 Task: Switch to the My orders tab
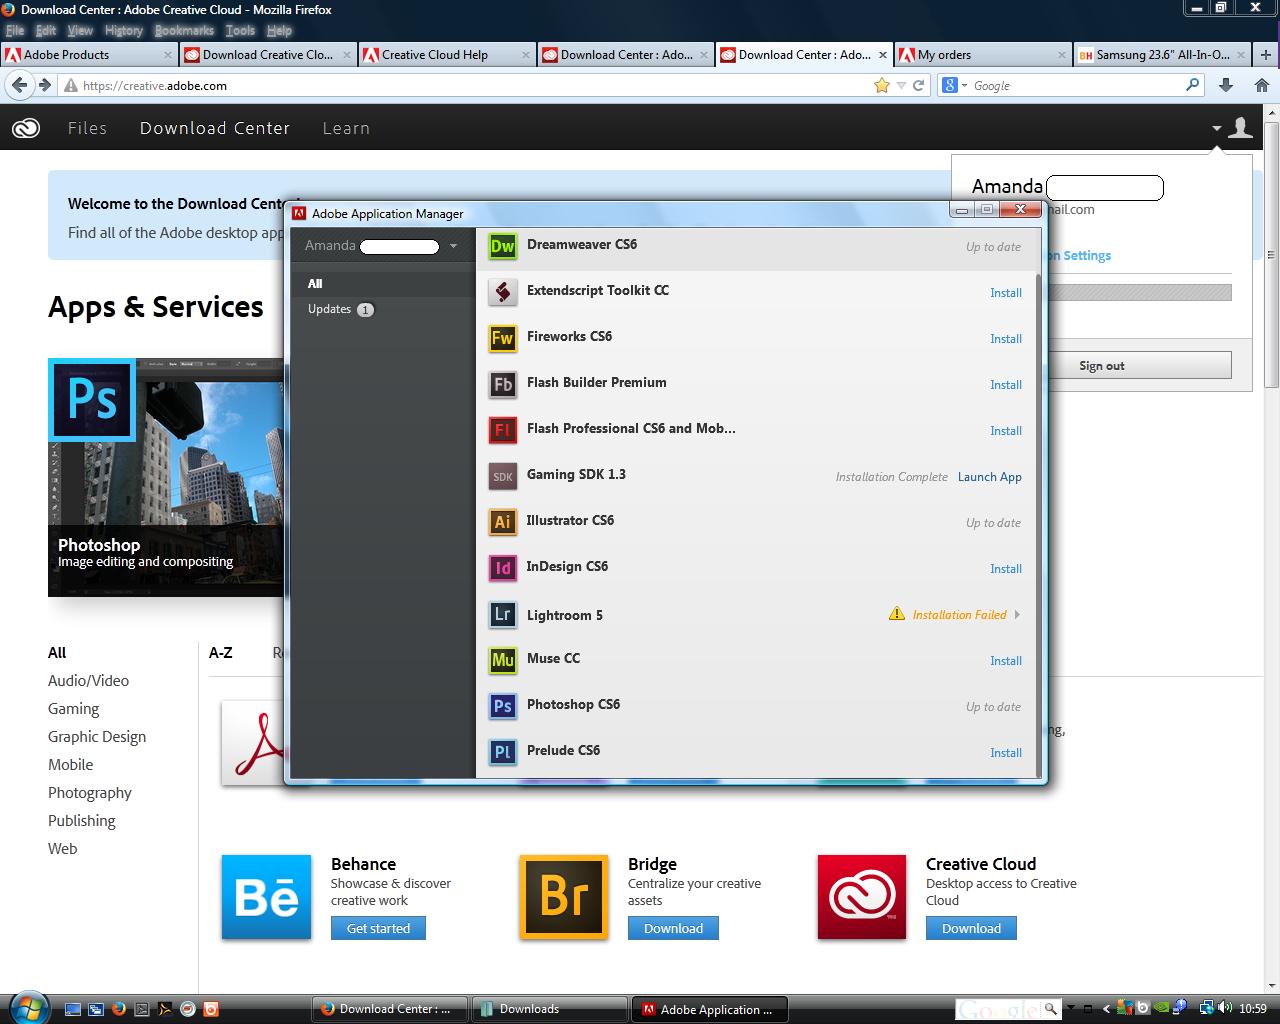983,55
